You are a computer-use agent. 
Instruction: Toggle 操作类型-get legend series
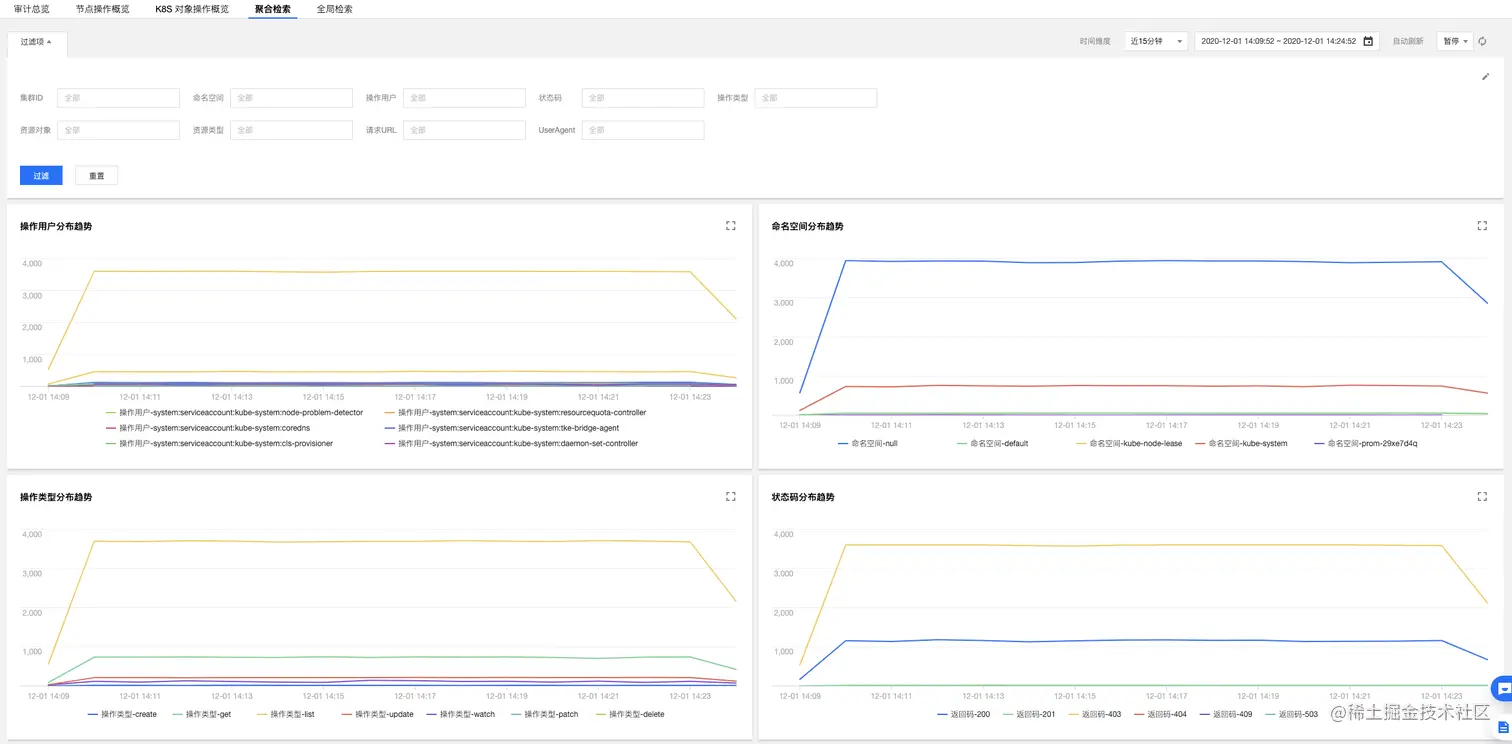pos(202,714)
